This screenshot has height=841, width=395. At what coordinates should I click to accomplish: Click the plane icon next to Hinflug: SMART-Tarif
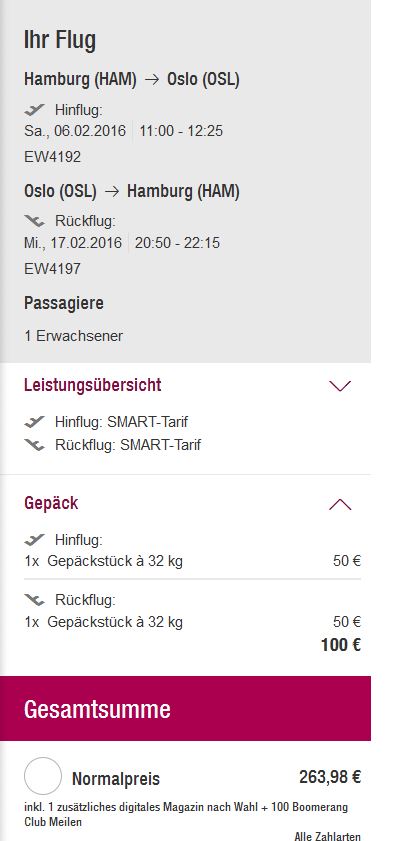[34, 422]
